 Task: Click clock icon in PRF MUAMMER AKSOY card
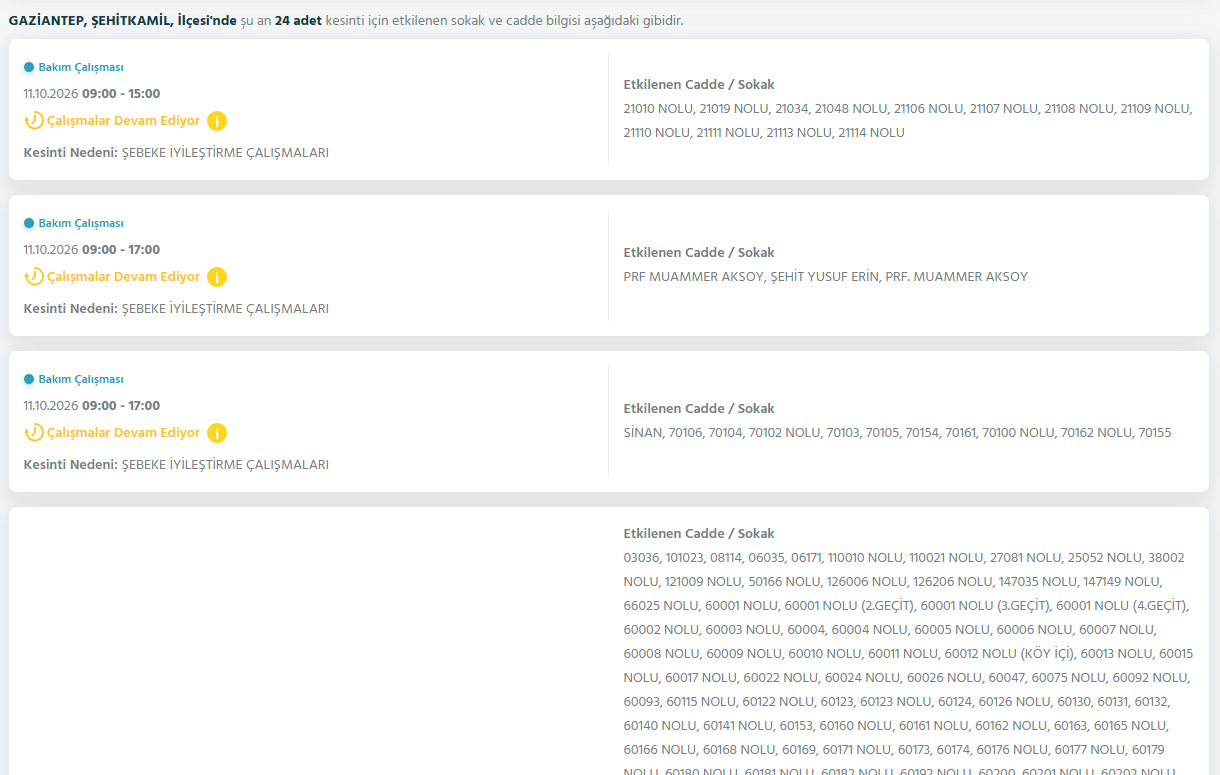click(34, 277)
